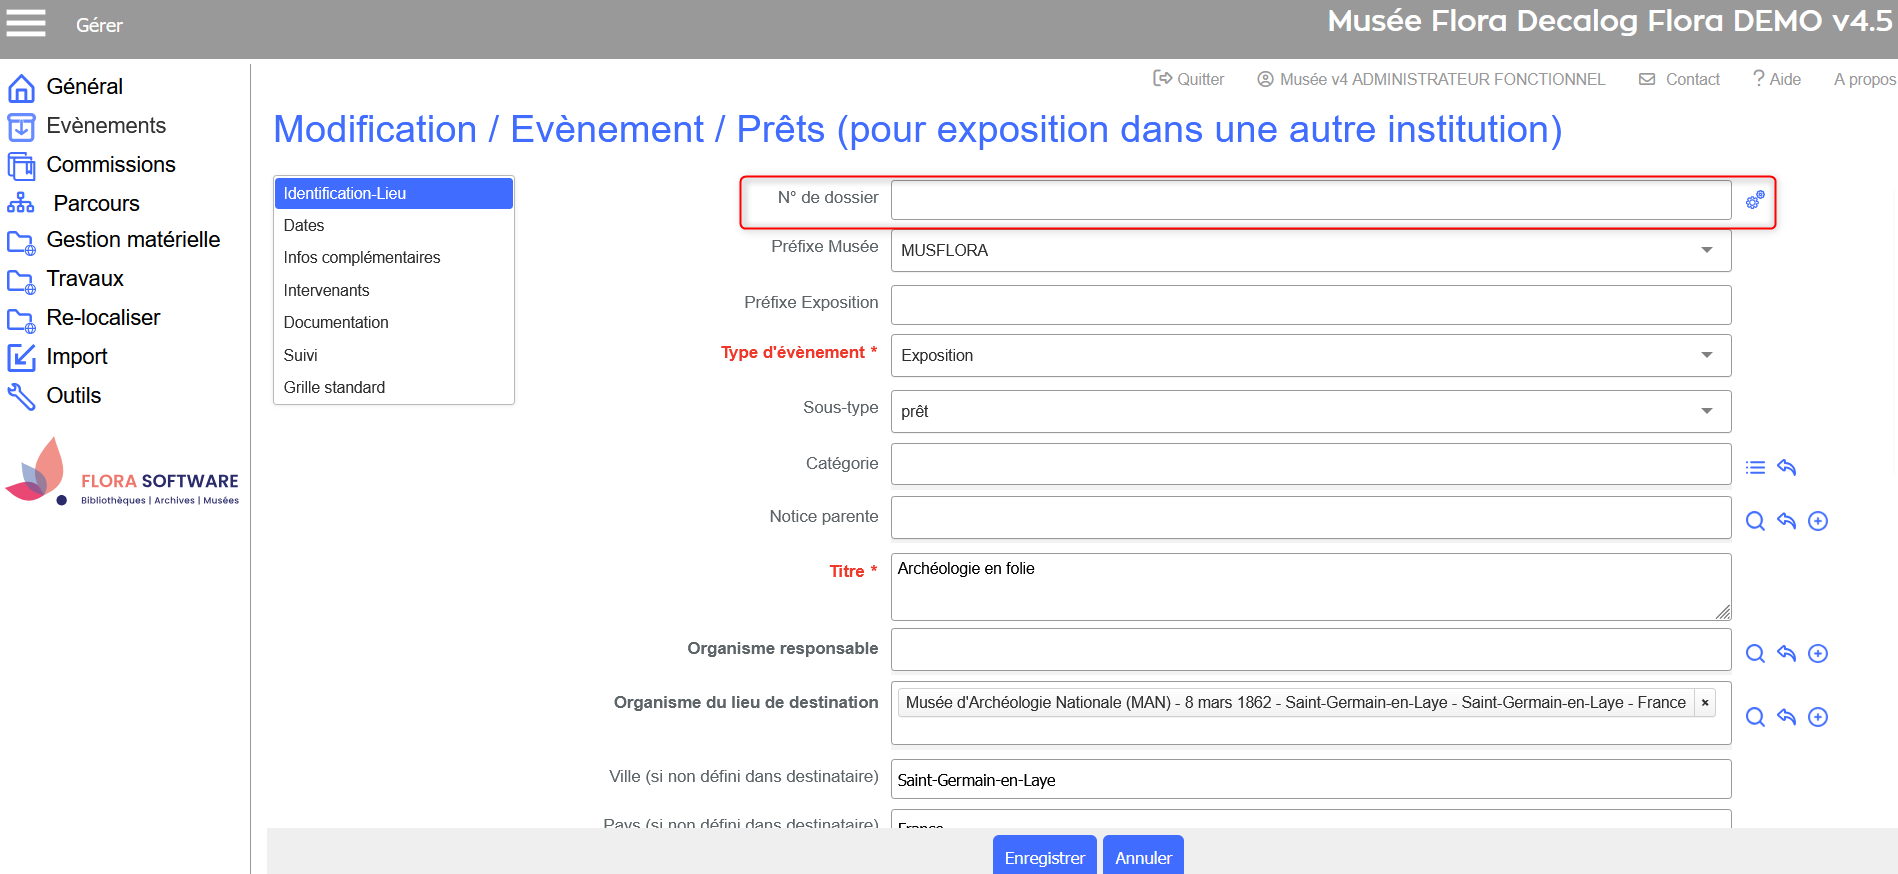Click the Enregistrer button

pos(1044,857)
